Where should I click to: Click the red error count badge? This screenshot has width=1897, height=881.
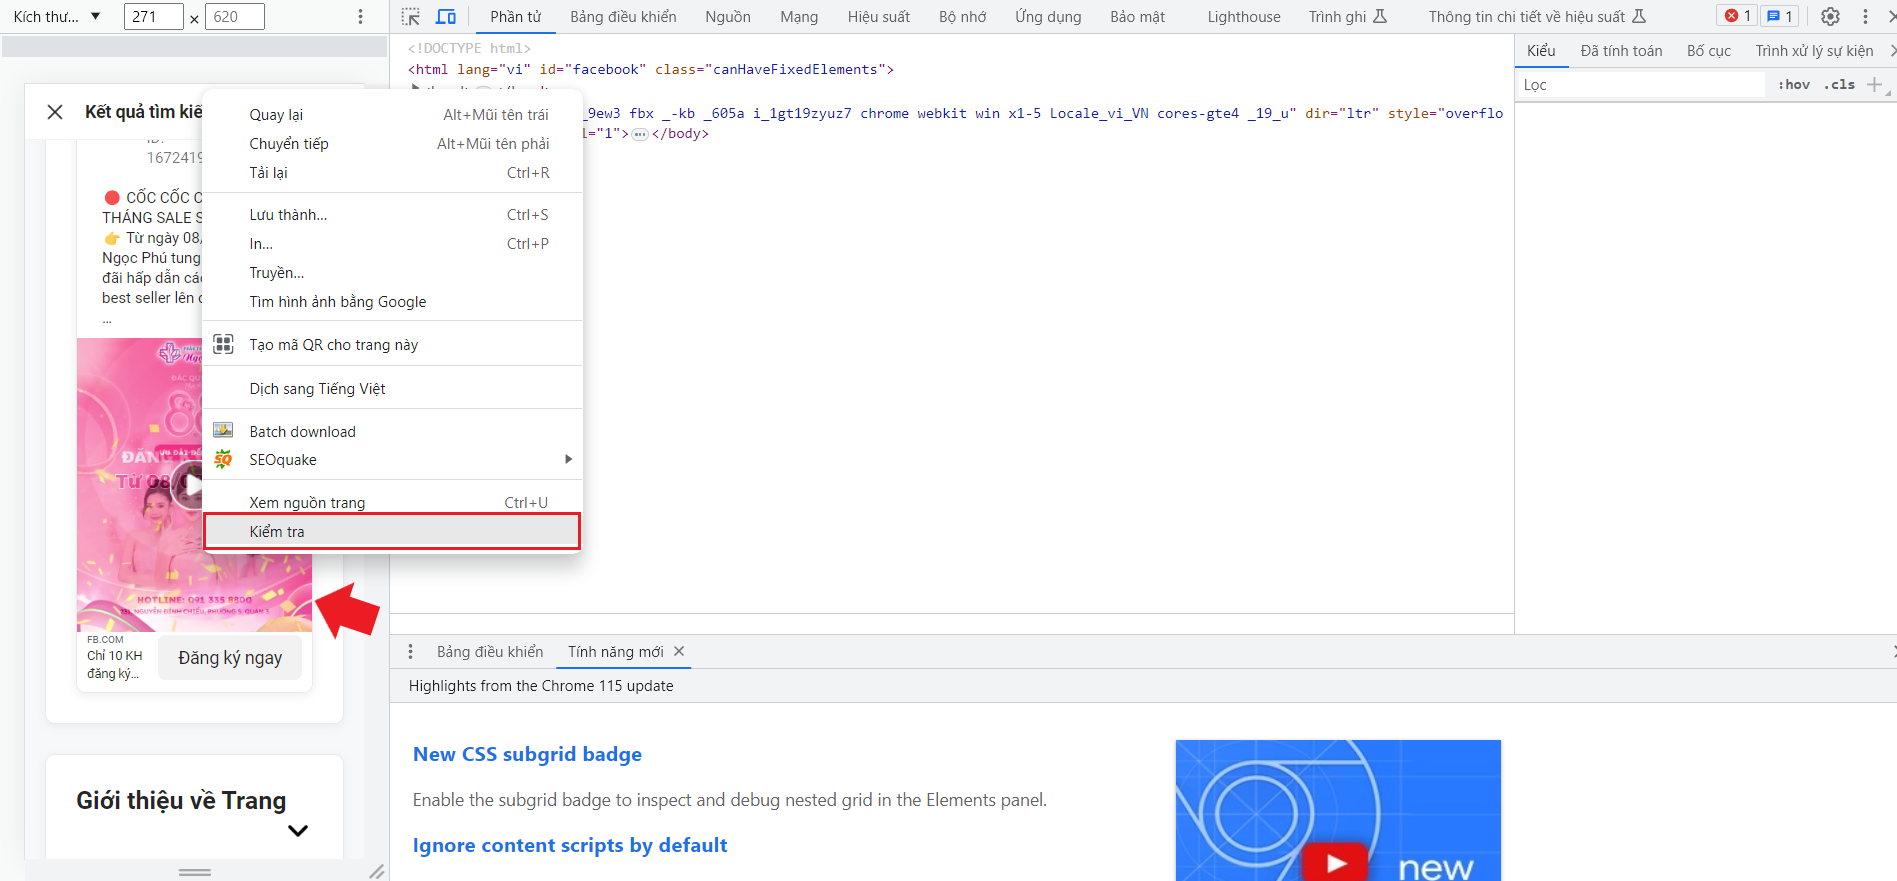tap(1738, 16)
